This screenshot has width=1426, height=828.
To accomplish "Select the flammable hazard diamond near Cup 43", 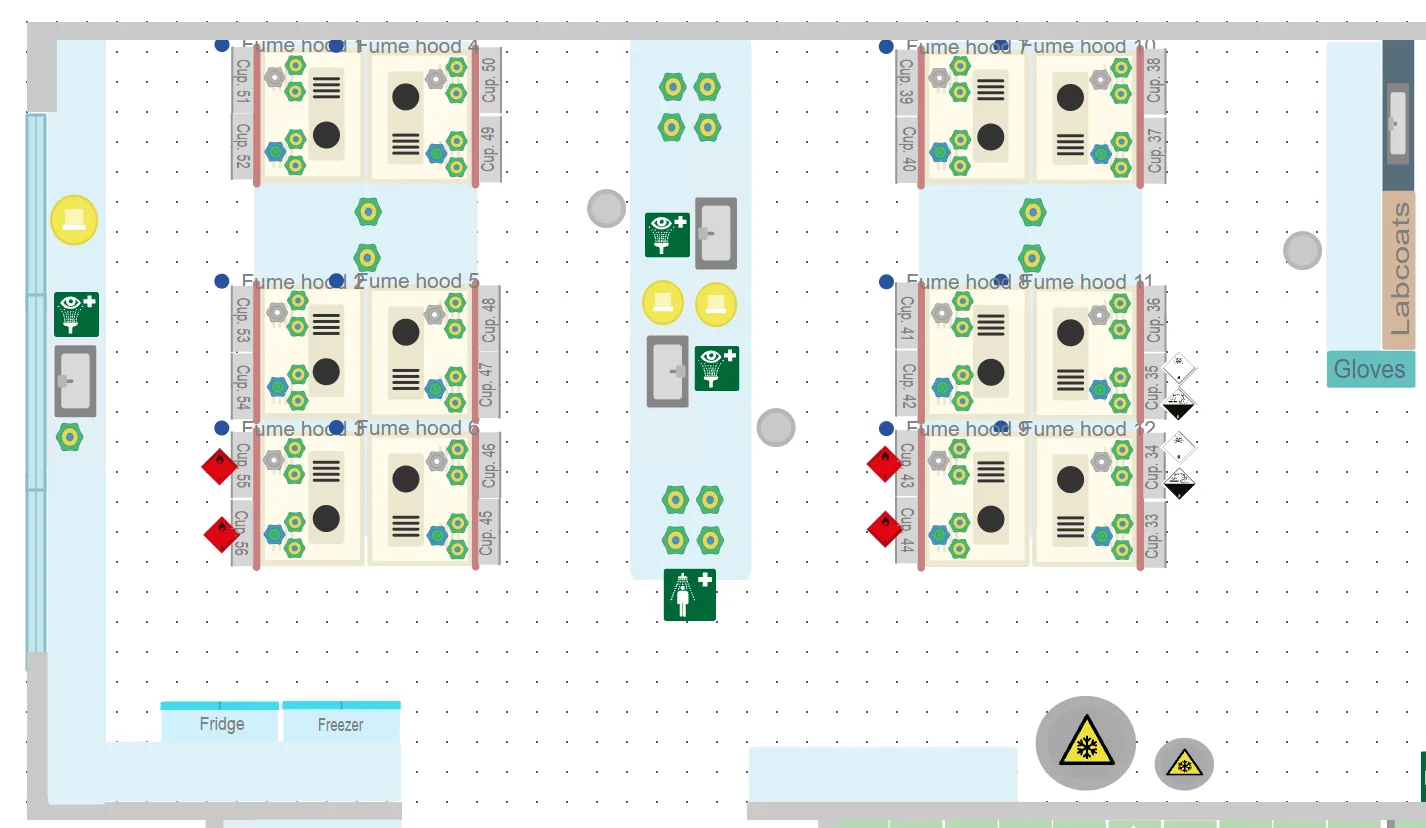I will click(x=883, y=464).
